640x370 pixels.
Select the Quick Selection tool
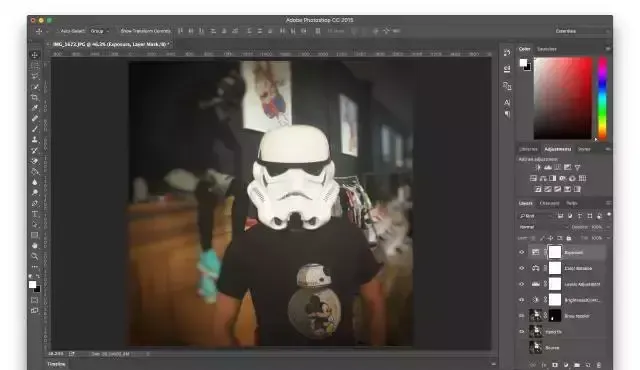[35, 86]
